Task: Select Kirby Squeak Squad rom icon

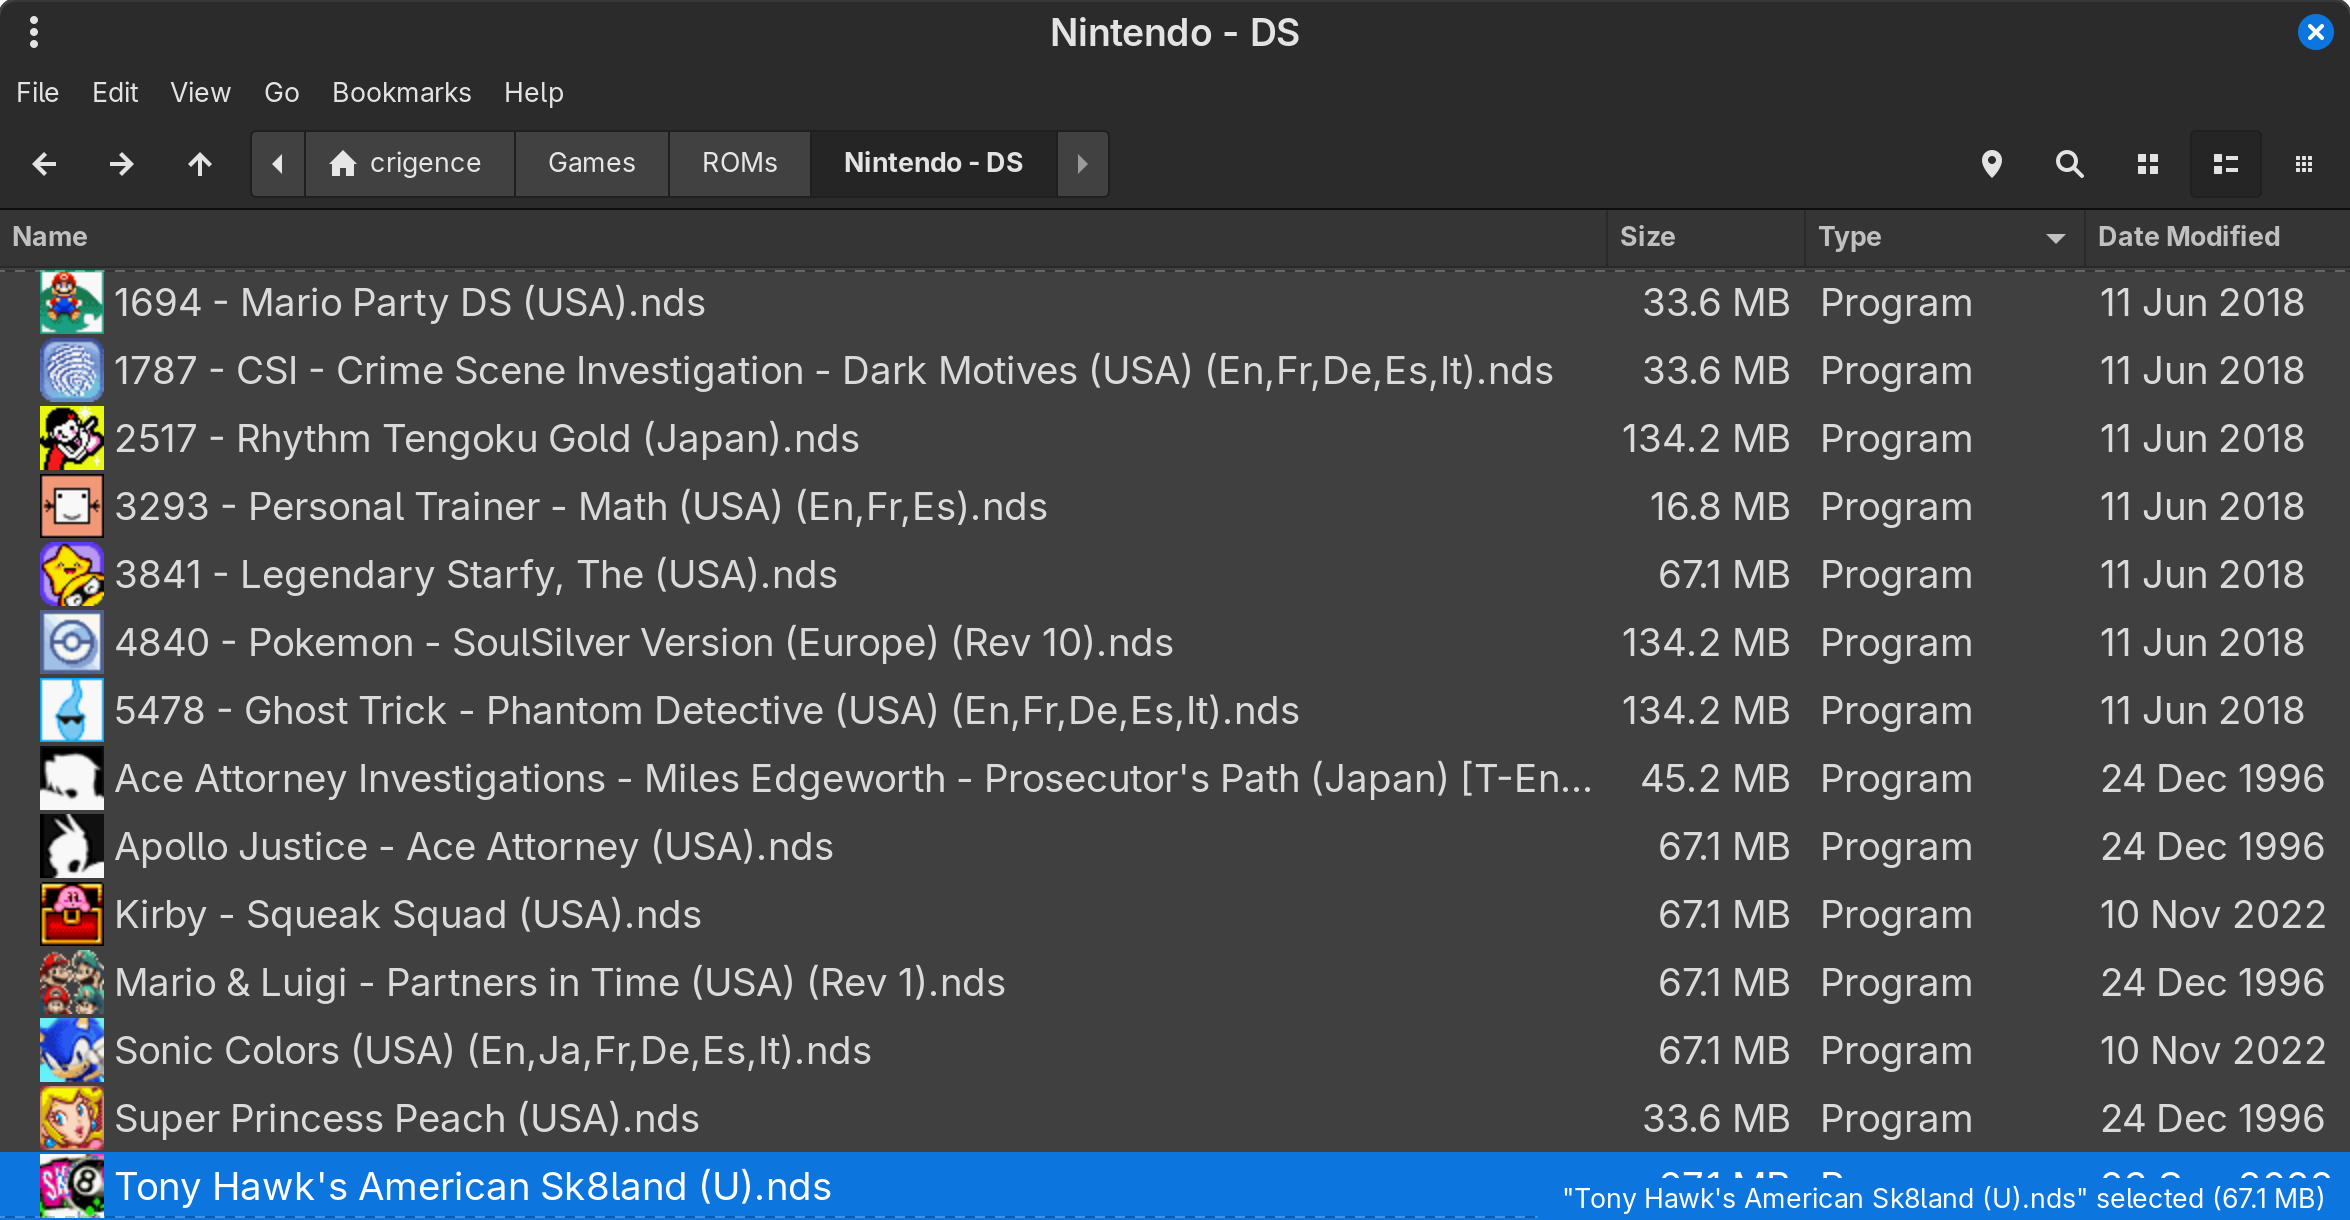Action: click(x=71, y=914)
